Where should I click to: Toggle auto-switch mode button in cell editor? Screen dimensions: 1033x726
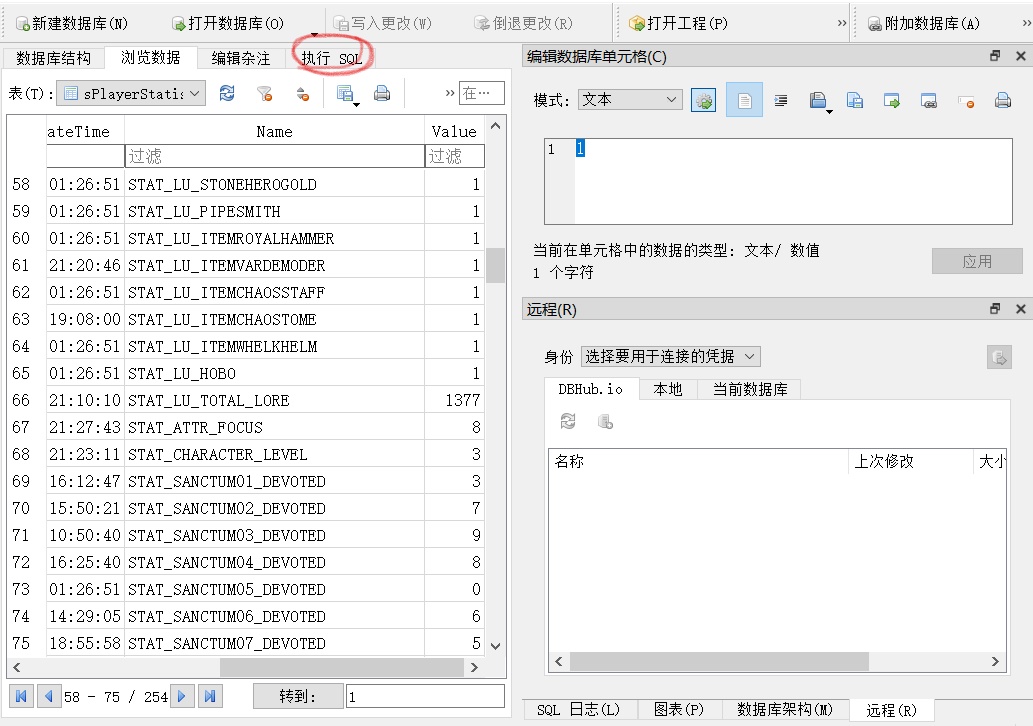704,100
